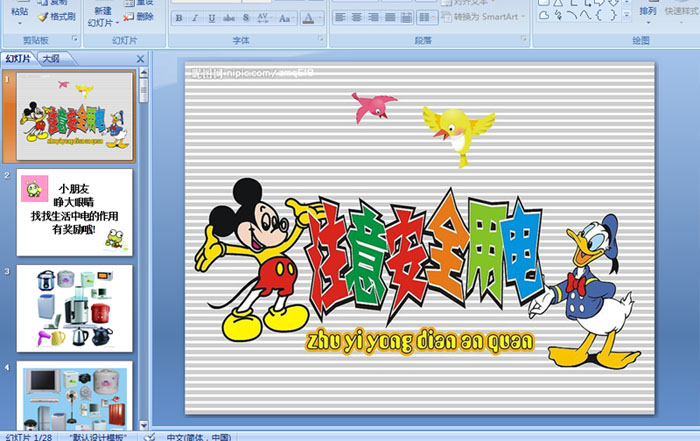The image size is (700, 441).
Task: Click the 转换为 SmartArt label
Action: [486, 17]
